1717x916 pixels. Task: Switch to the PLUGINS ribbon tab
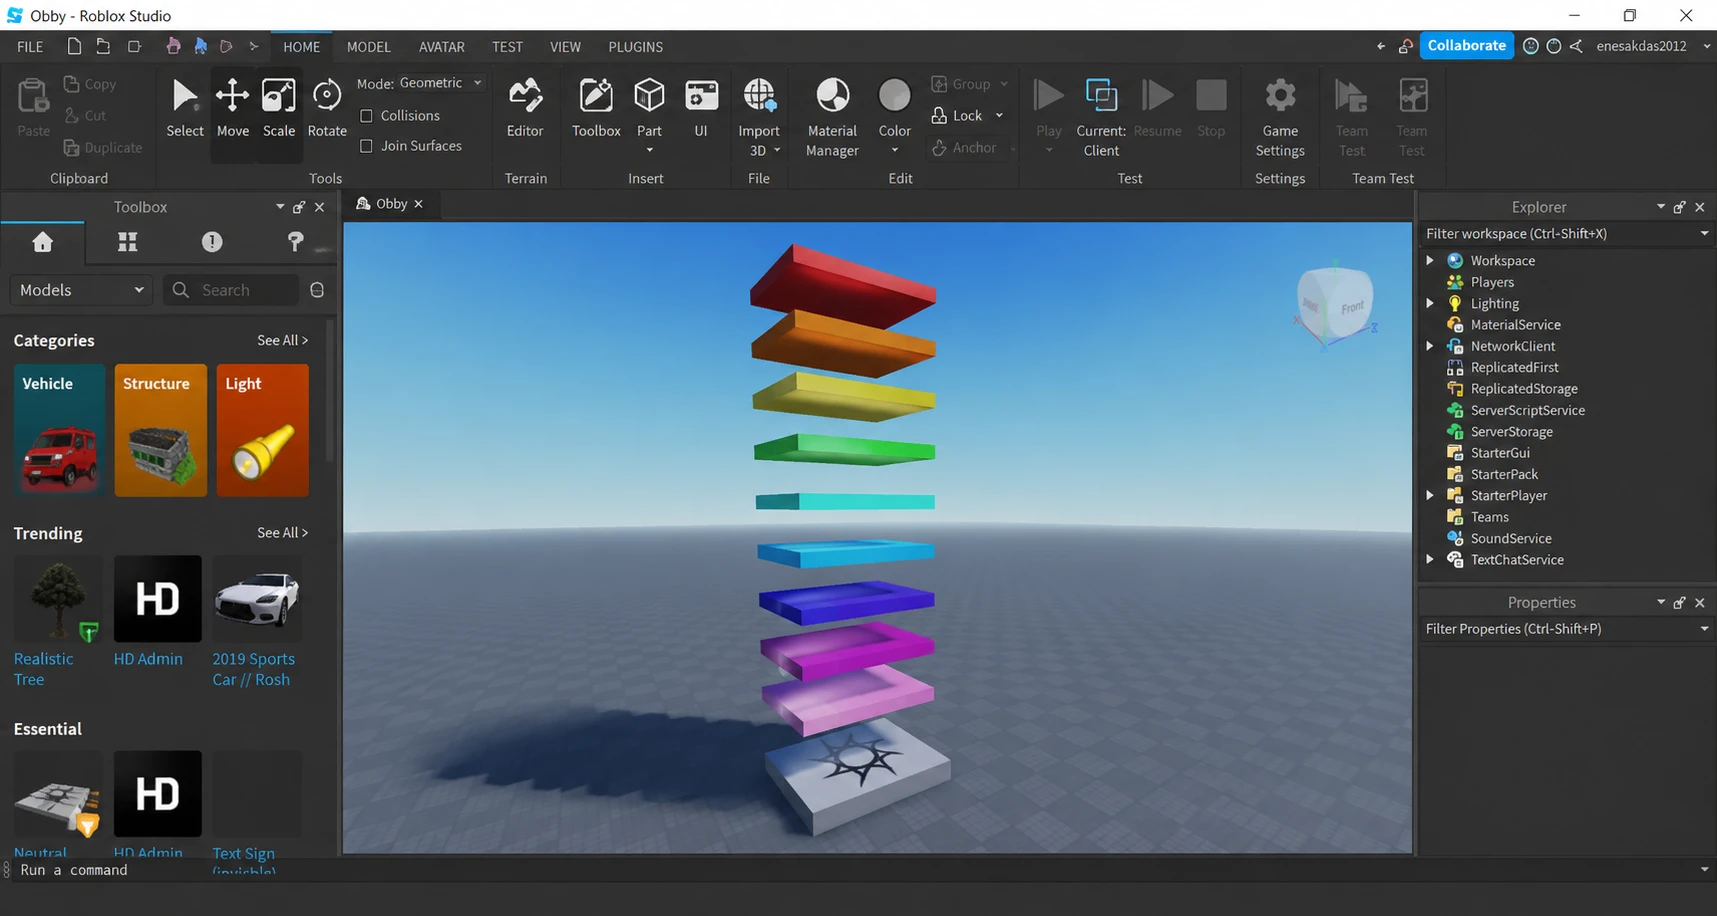point(635,47)
